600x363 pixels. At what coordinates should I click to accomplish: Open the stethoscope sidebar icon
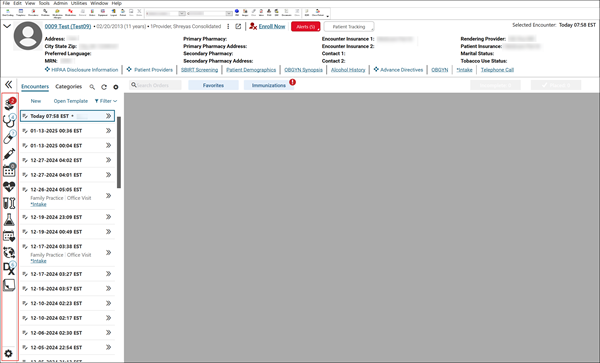(9, 120)
